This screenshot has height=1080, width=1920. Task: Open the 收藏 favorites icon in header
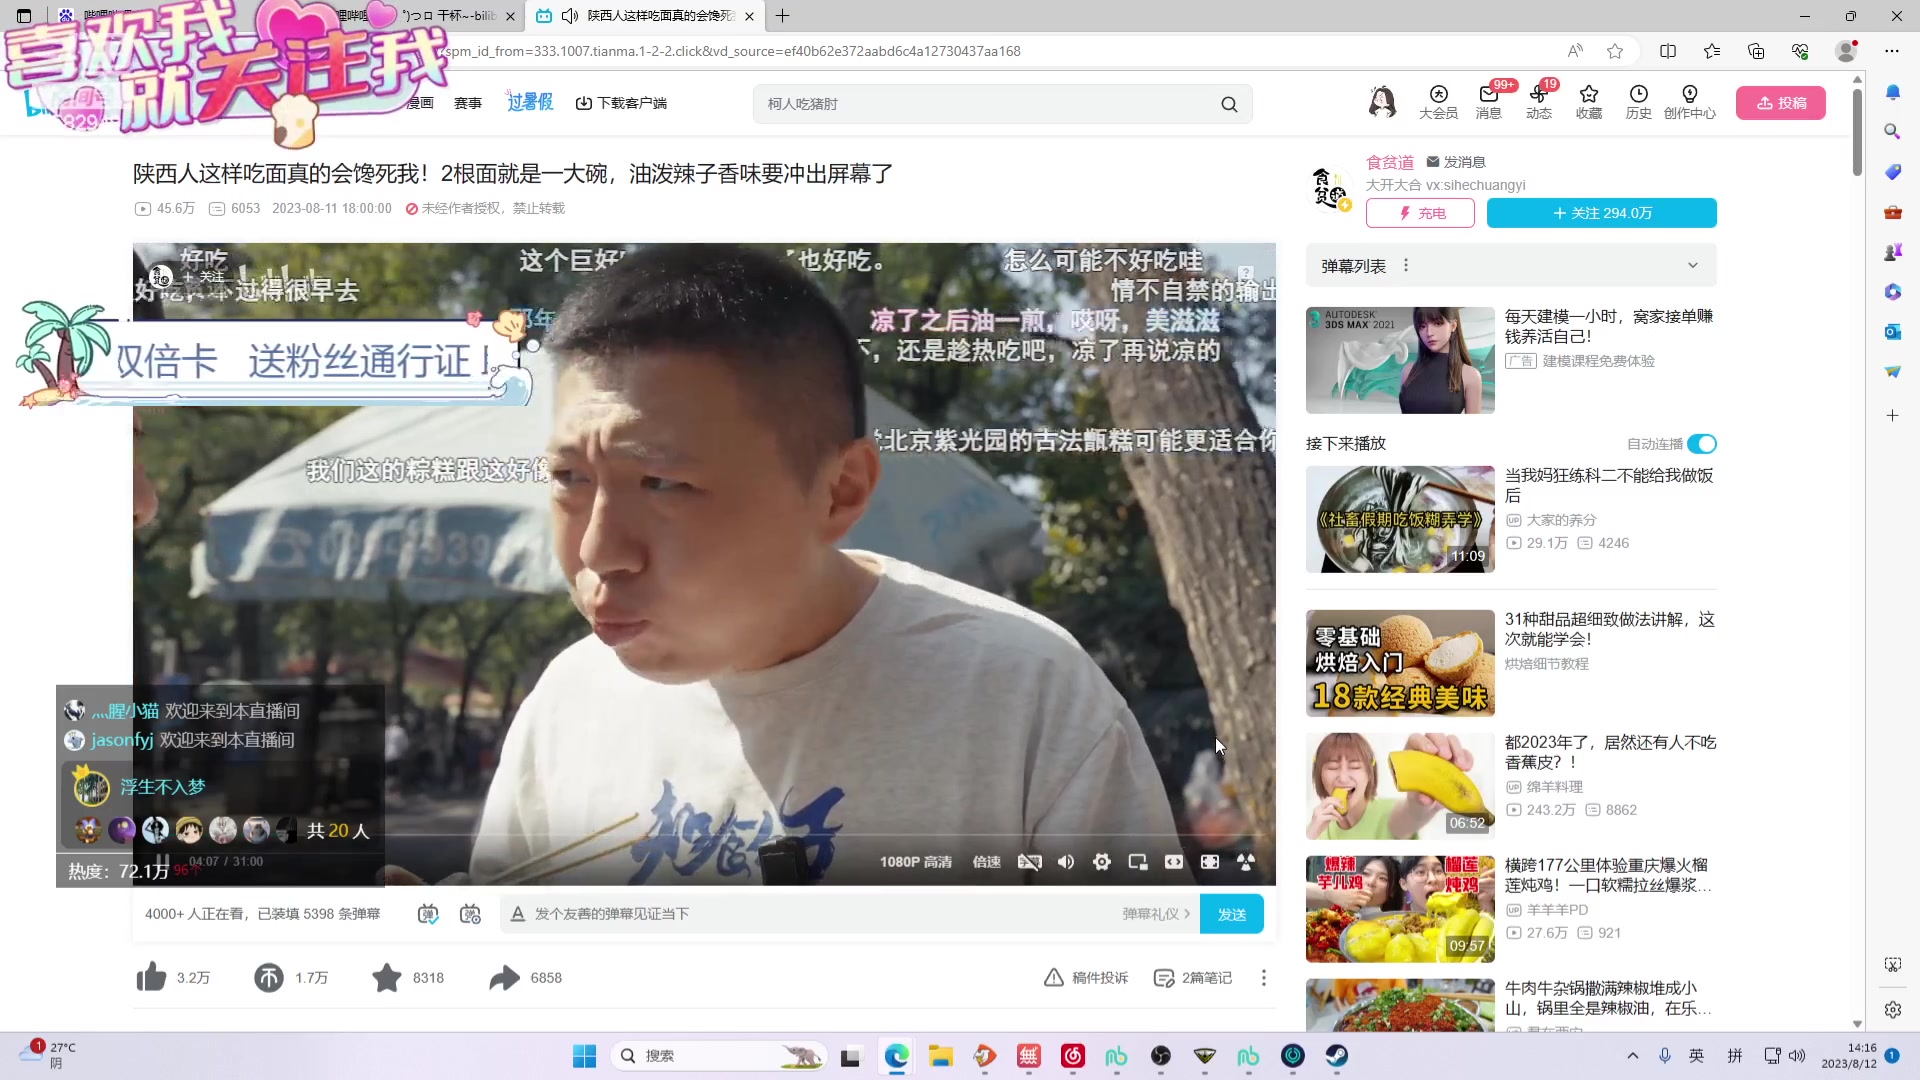click(x=1588, y=102)
